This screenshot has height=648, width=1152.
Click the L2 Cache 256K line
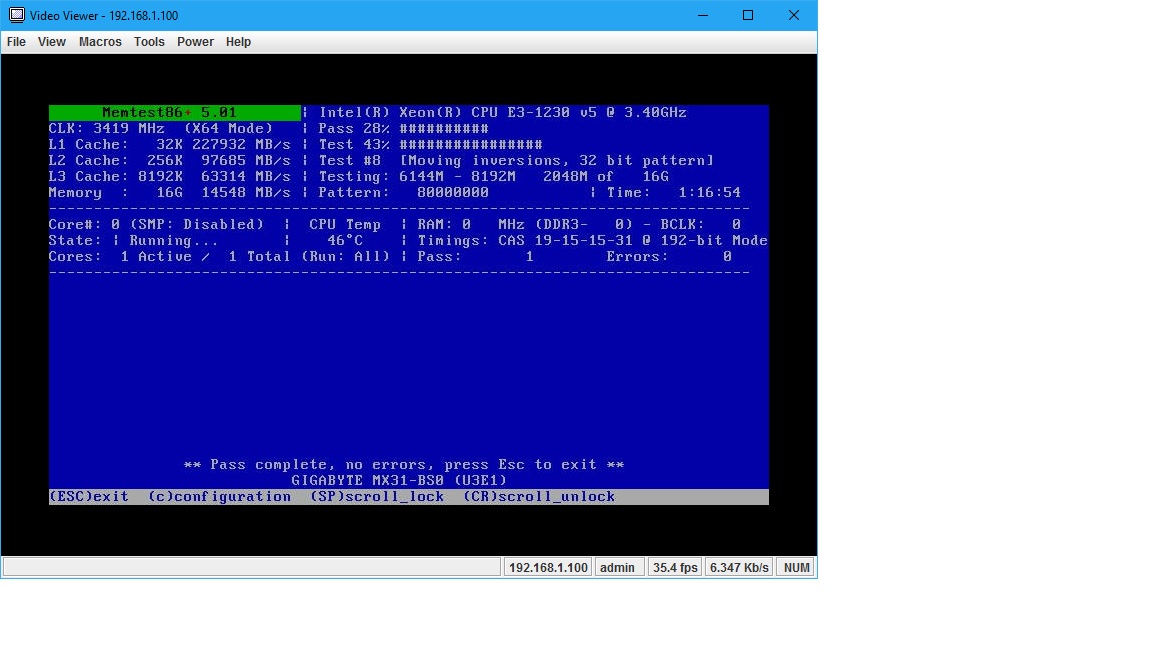pos(170,161)
